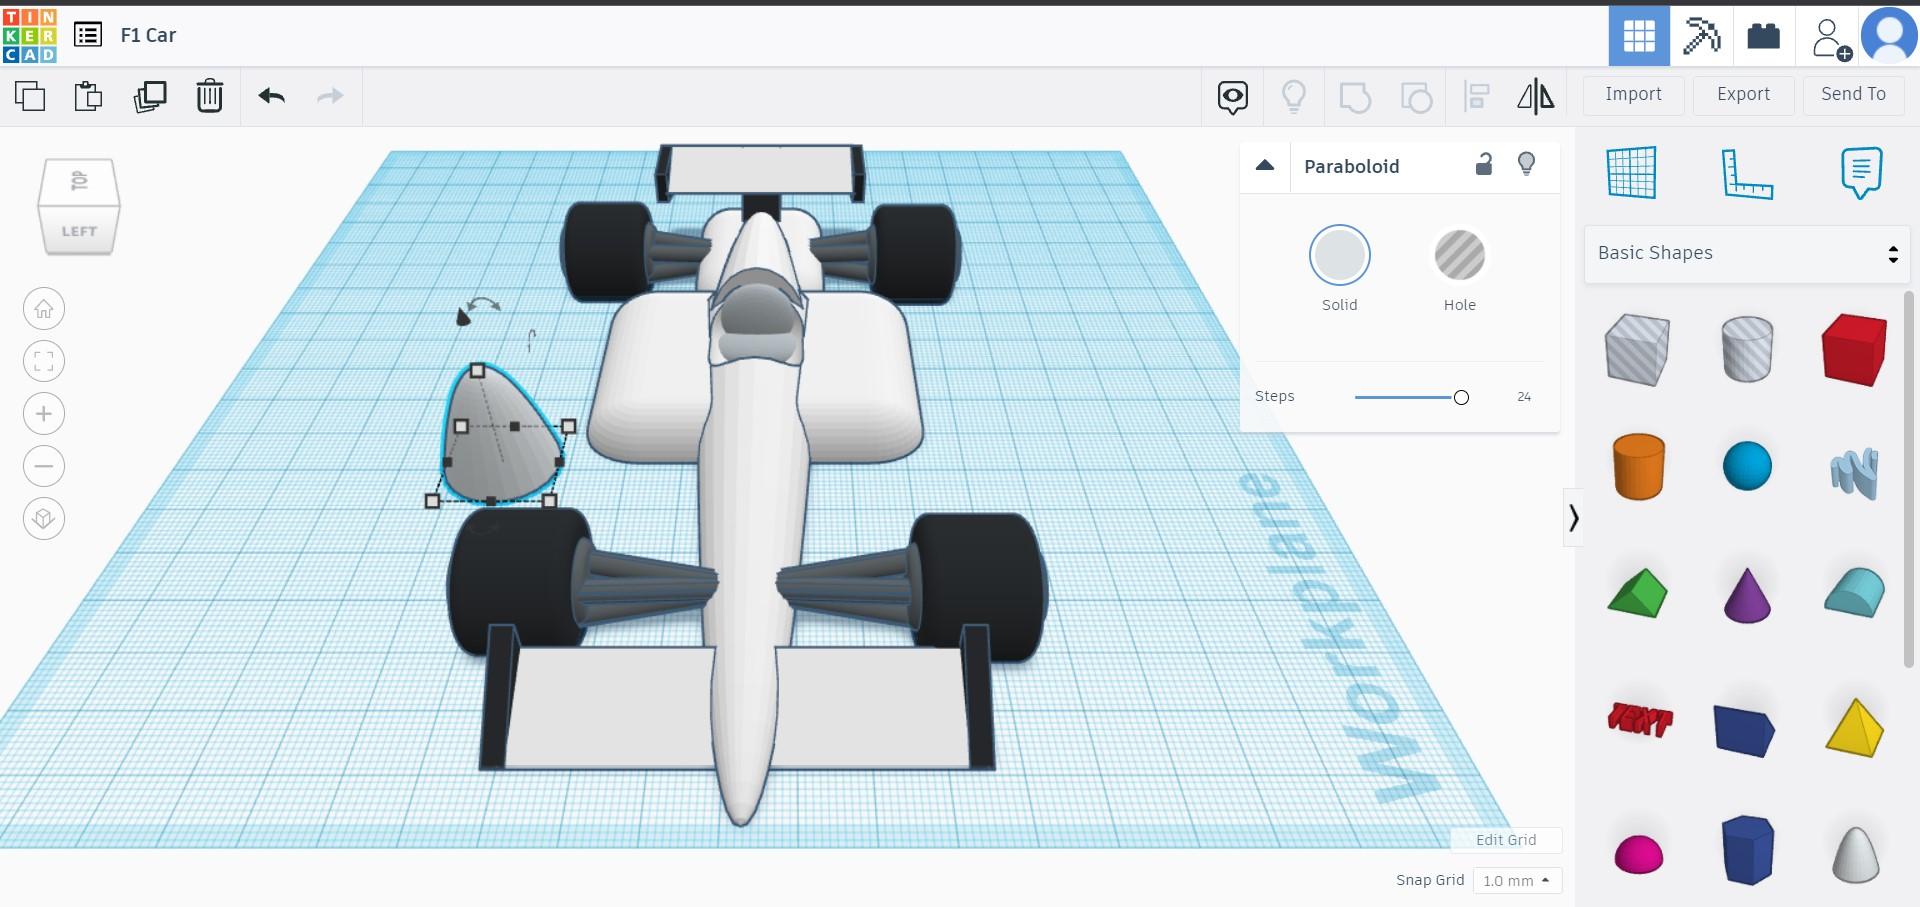Pick the teal Round Roof shape
The width and height of the screenshot is (1920, 907).
click(x=1854, y=592)
